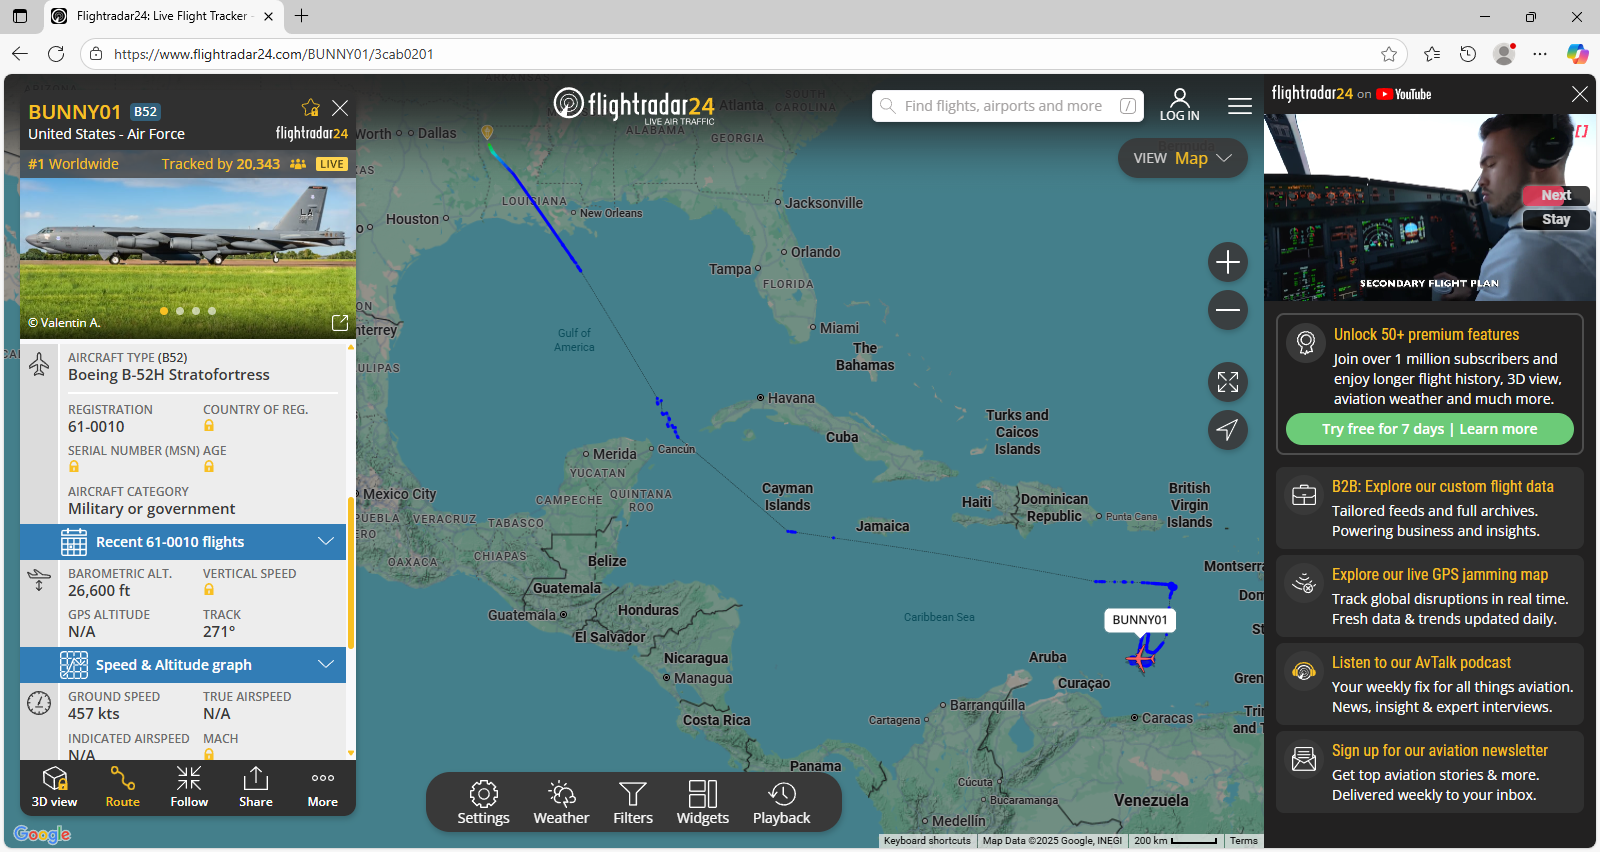Click Boeing B-52H Stratofortress aircraft type

169,375
